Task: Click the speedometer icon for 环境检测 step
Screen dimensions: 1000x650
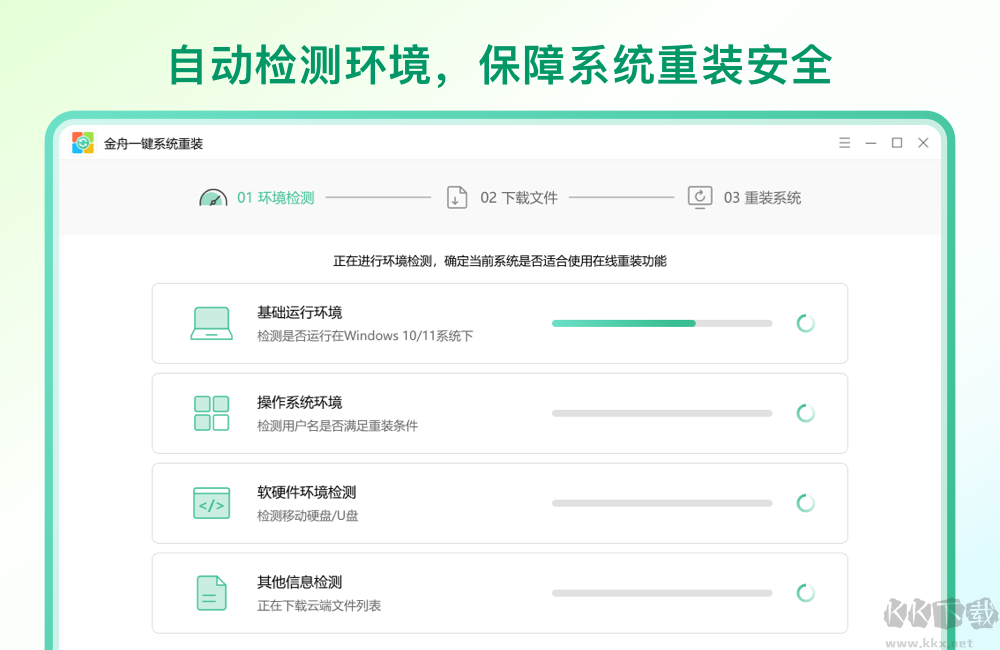Action: coord(213,197)
